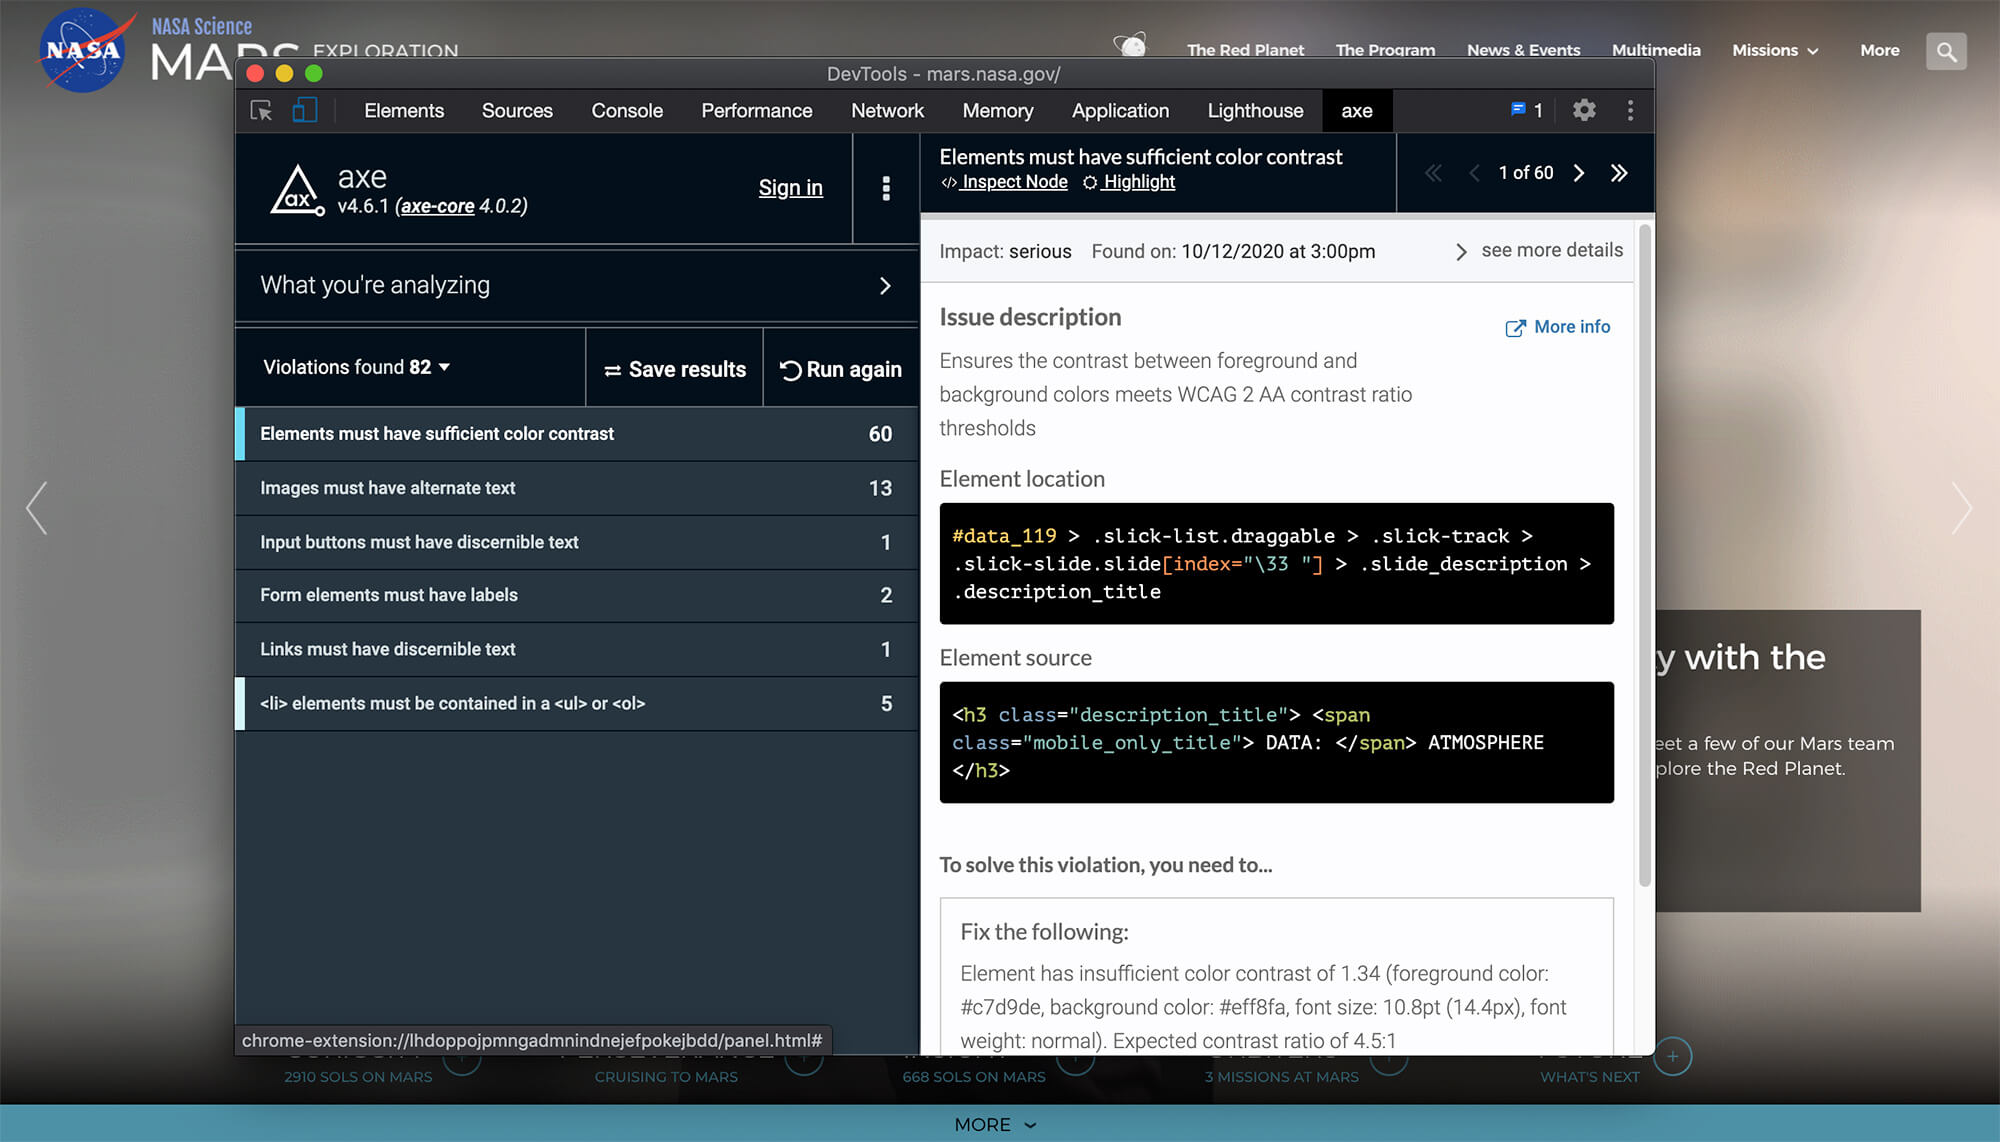Click the plus circle next to What's Next
The height and width of the screenshot is (1142, 2000).
pyautogui.click(x=1673, y=1056)
